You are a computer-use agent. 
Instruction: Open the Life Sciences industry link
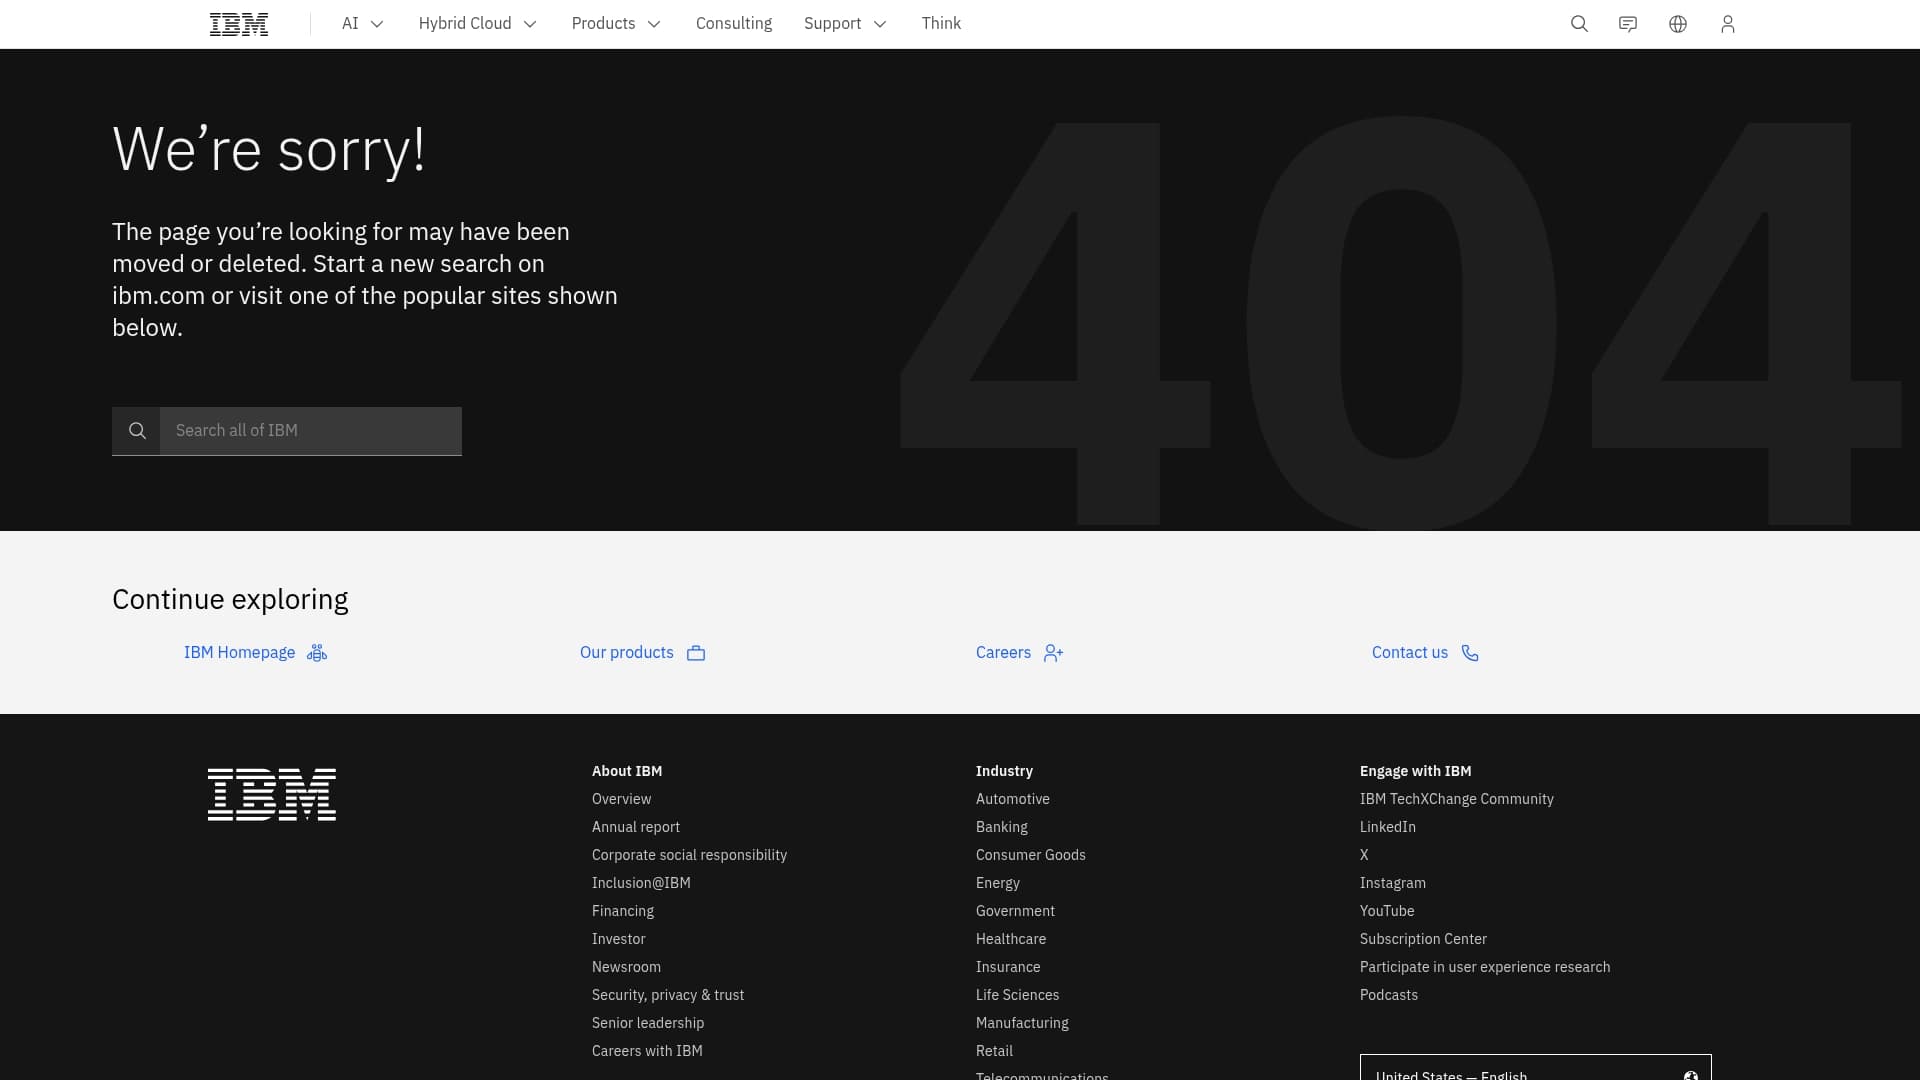tap(1017, 995)
